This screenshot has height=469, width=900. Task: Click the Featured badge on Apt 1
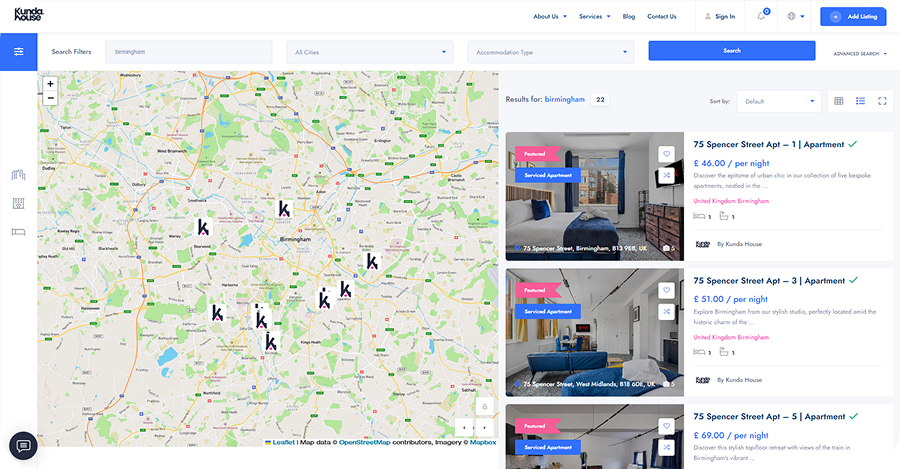pos(537,154)
